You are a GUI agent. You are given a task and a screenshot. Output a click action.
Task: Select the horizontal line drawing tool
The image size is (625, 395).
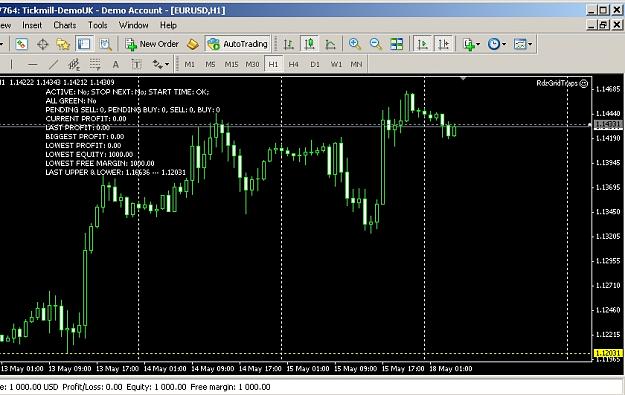[33, 64]
